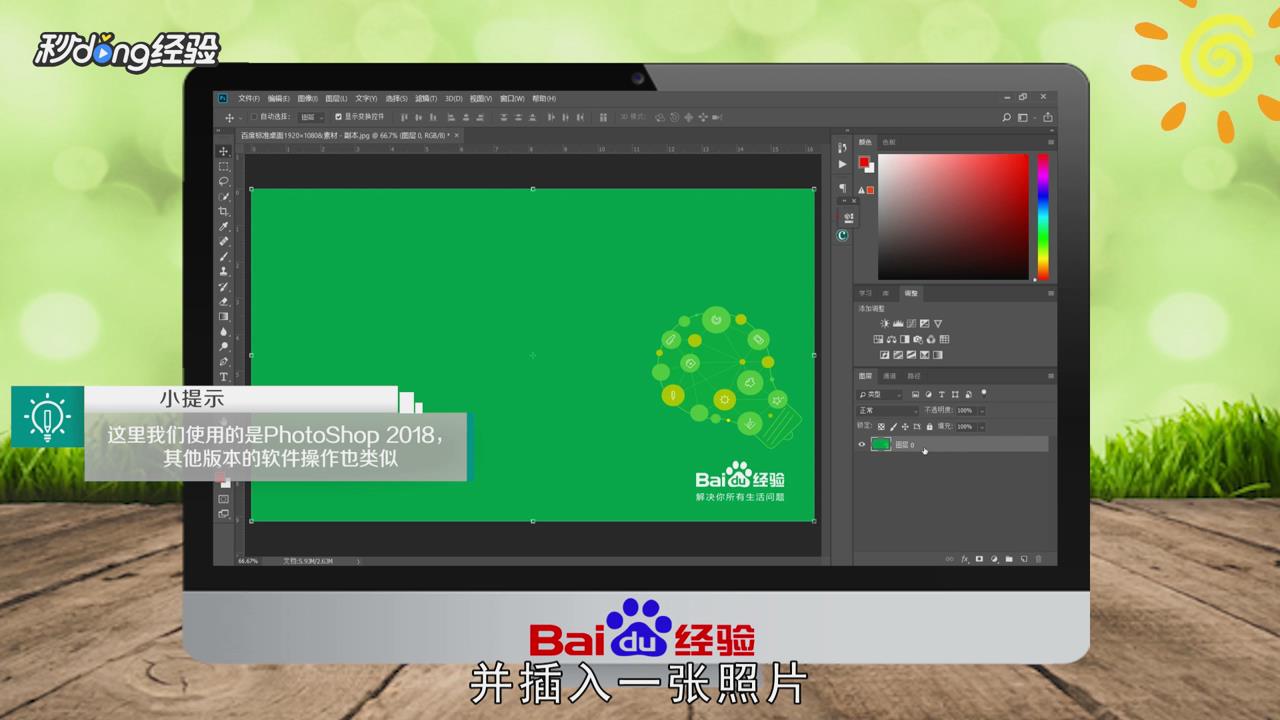Open the 文件(F) menu
The image size is (1280, 720).
(249, 98)
